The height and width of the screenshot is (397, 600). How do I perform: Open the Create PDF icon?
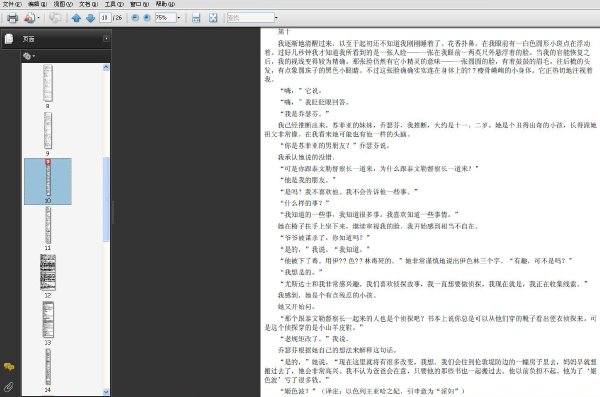(x=29, y=18)
